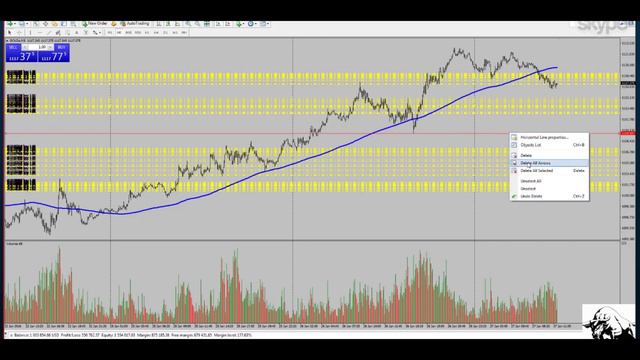This screenshot has width=640, height=360.
Task: Click the red horizontal line price label
Action: (628, 133)
